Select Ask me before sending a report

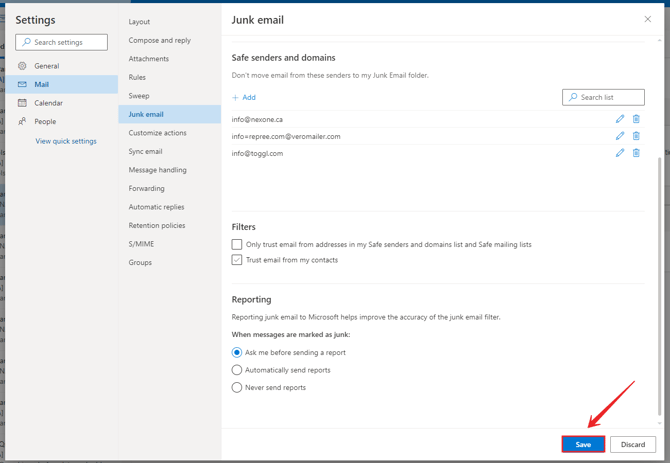pos(237,352)
